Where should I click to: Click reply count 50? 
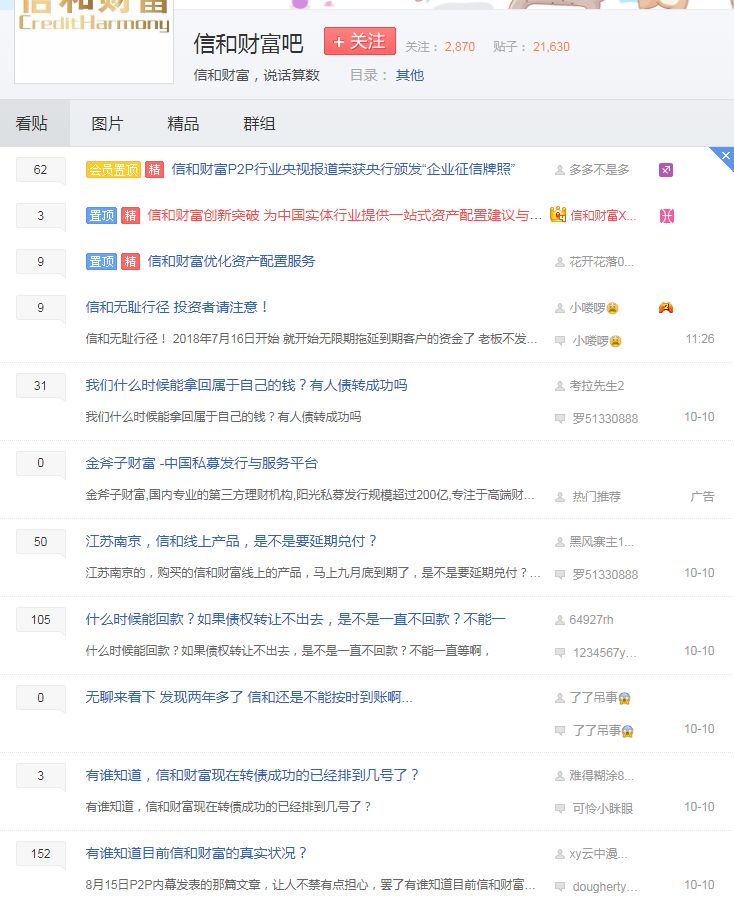click(40, 541)
